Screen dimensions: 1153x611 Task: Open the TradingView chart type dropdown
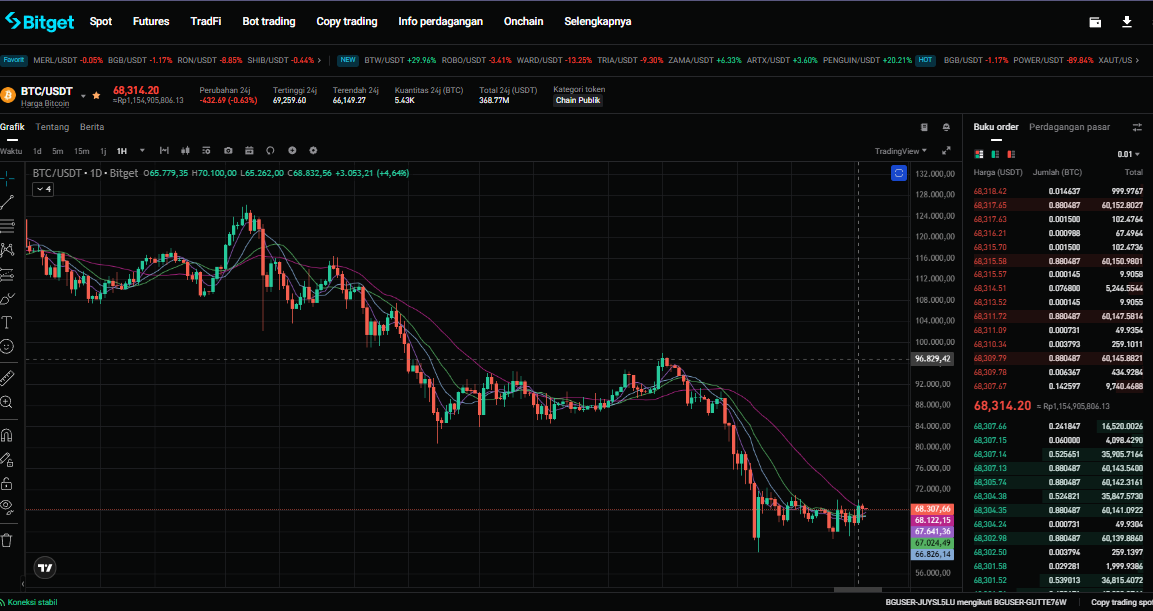[901, 151]
